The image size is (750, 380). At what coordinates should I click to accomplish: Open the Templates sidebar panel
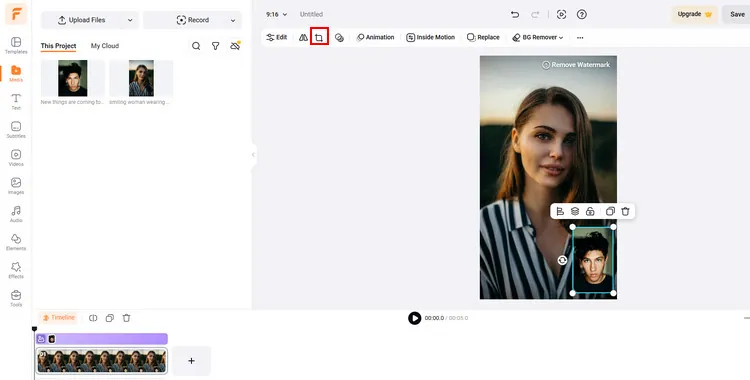click(x=16, y=45)
